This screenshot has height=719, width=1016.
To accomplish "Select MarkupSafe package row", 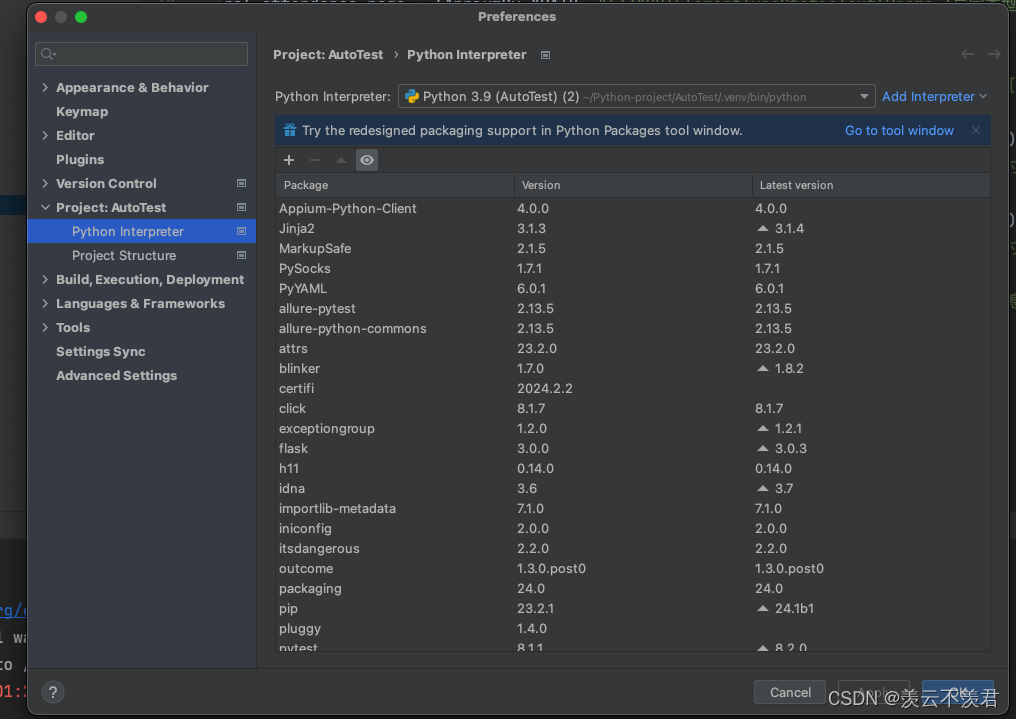I will [633, 249].
